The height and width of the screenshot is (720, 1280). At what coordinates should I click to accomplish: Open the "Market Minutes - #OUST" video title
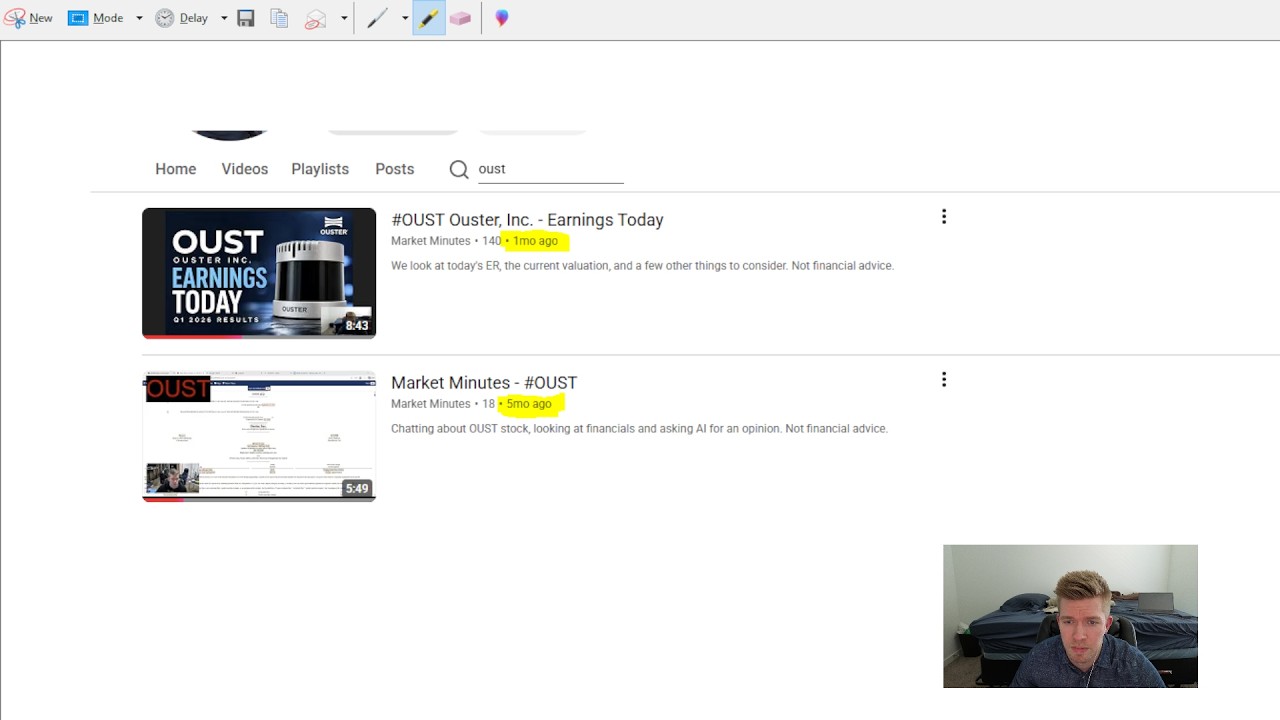click(484, 383)
